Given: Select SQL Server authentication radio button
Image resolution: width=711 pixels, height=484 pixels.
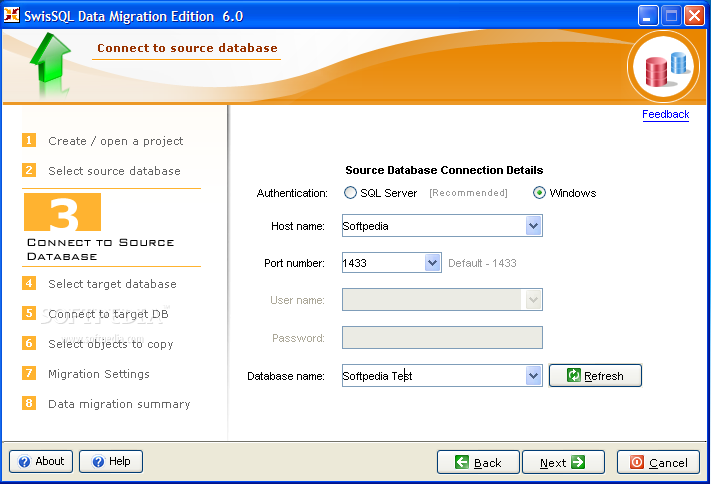Looking at the screenshot, I should pos(350,193).
